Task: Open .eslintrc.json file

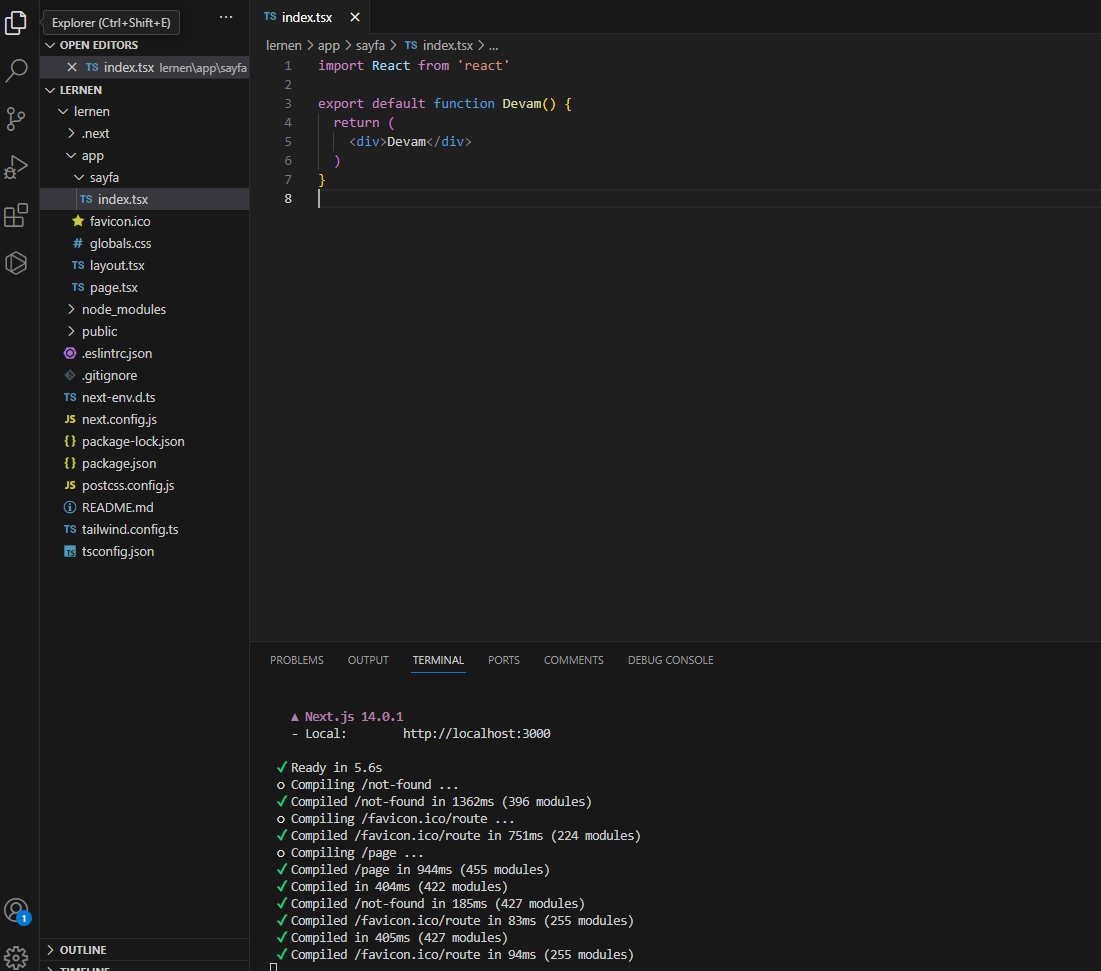Action: [x=145, y=353]
